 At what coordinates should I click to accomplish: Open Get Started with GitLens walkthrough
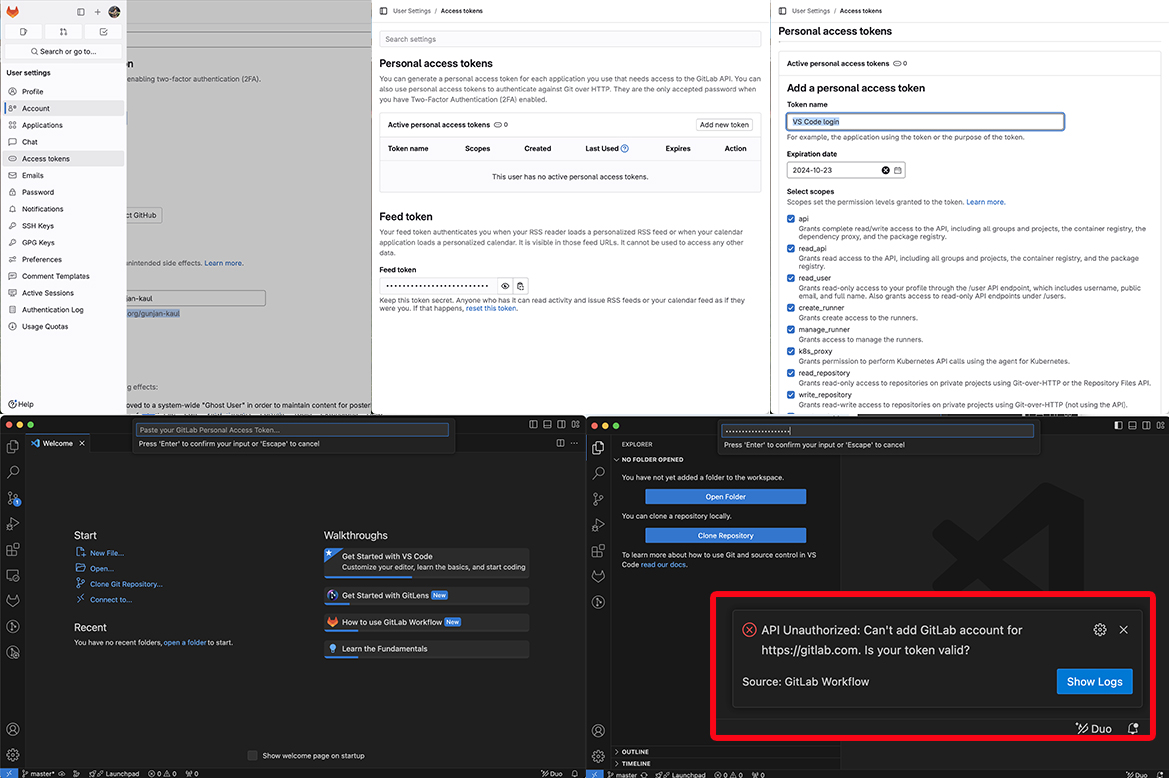tap(426, 595)
